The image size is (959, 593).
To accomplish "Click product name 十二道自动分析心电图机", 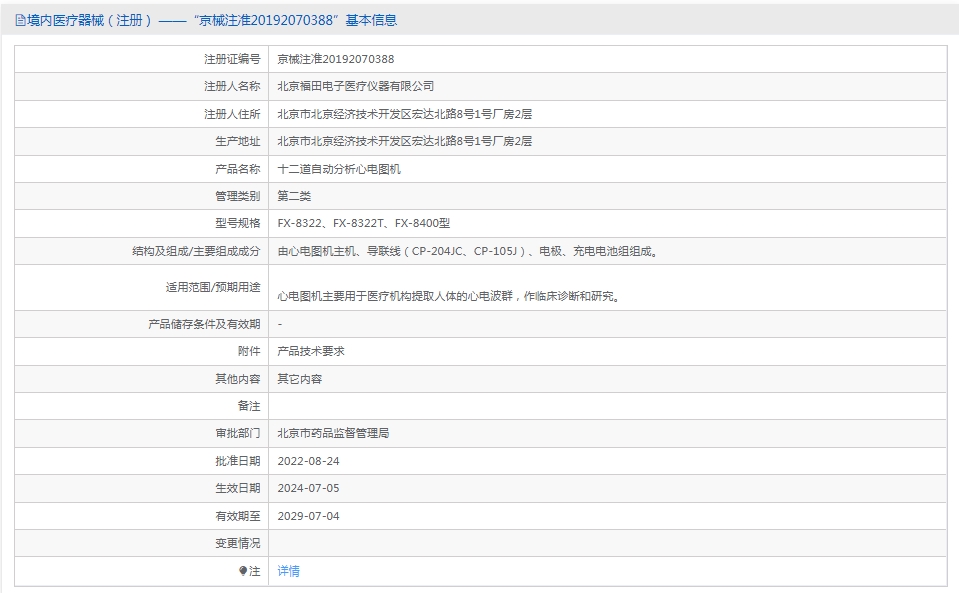I will coord(339,169).
